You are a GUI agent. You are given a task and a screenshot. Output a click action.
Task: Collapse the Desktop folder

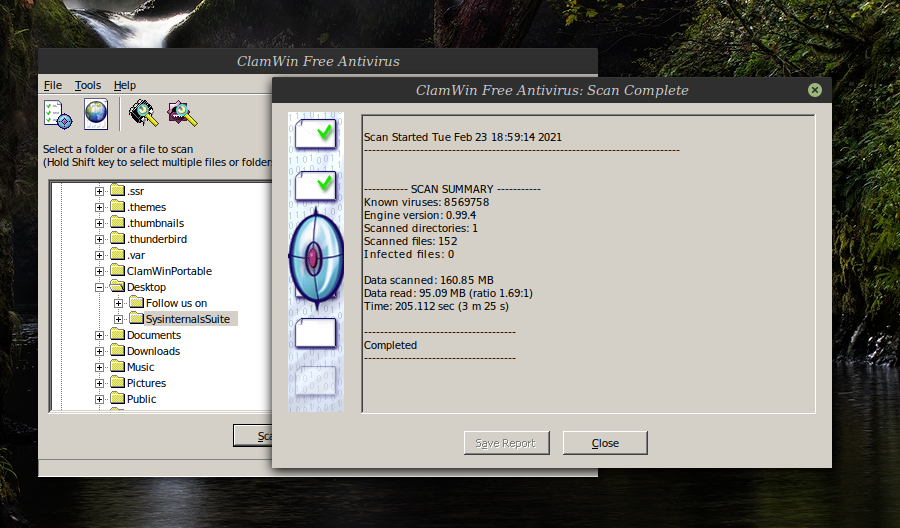[x=99, y=288]
